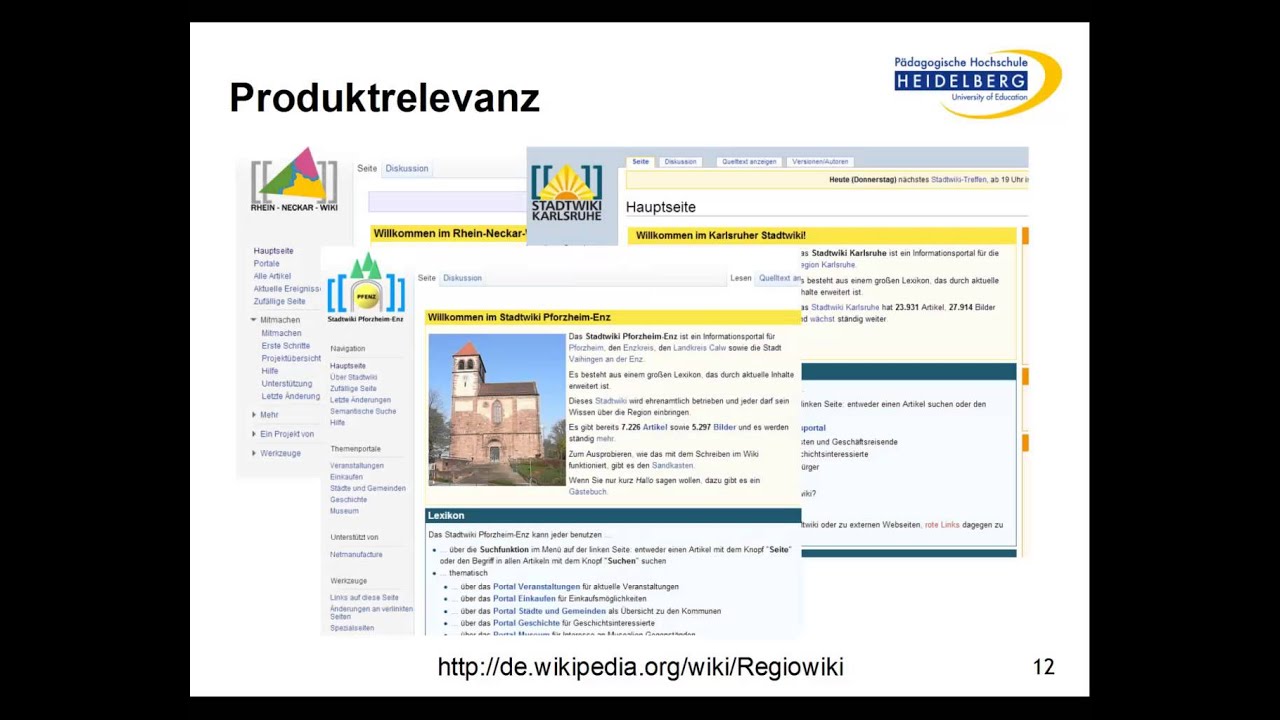Open Einkaufen under Themenportale
This screenshot has width=1280, height=720.
coord(346,477)
